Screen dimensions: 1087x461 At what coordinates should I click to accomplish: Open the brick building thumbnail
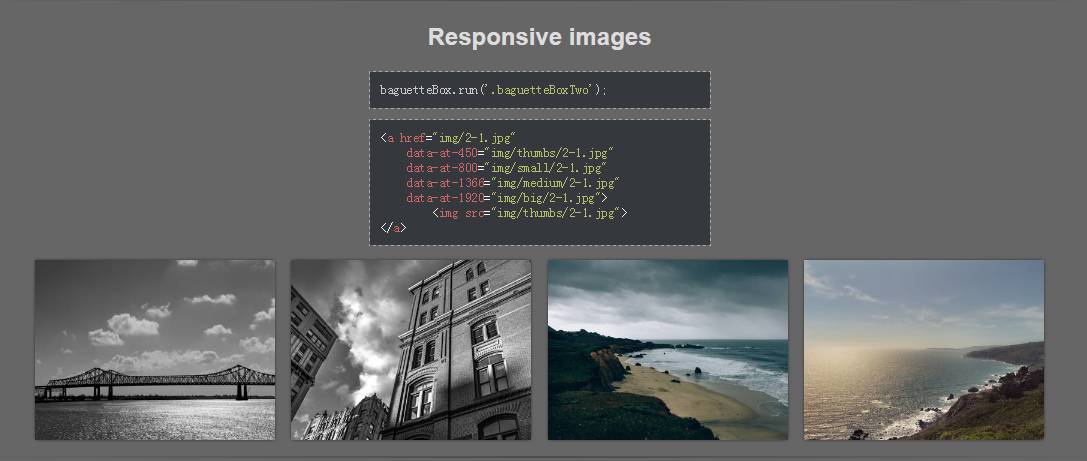pos(411,349)
